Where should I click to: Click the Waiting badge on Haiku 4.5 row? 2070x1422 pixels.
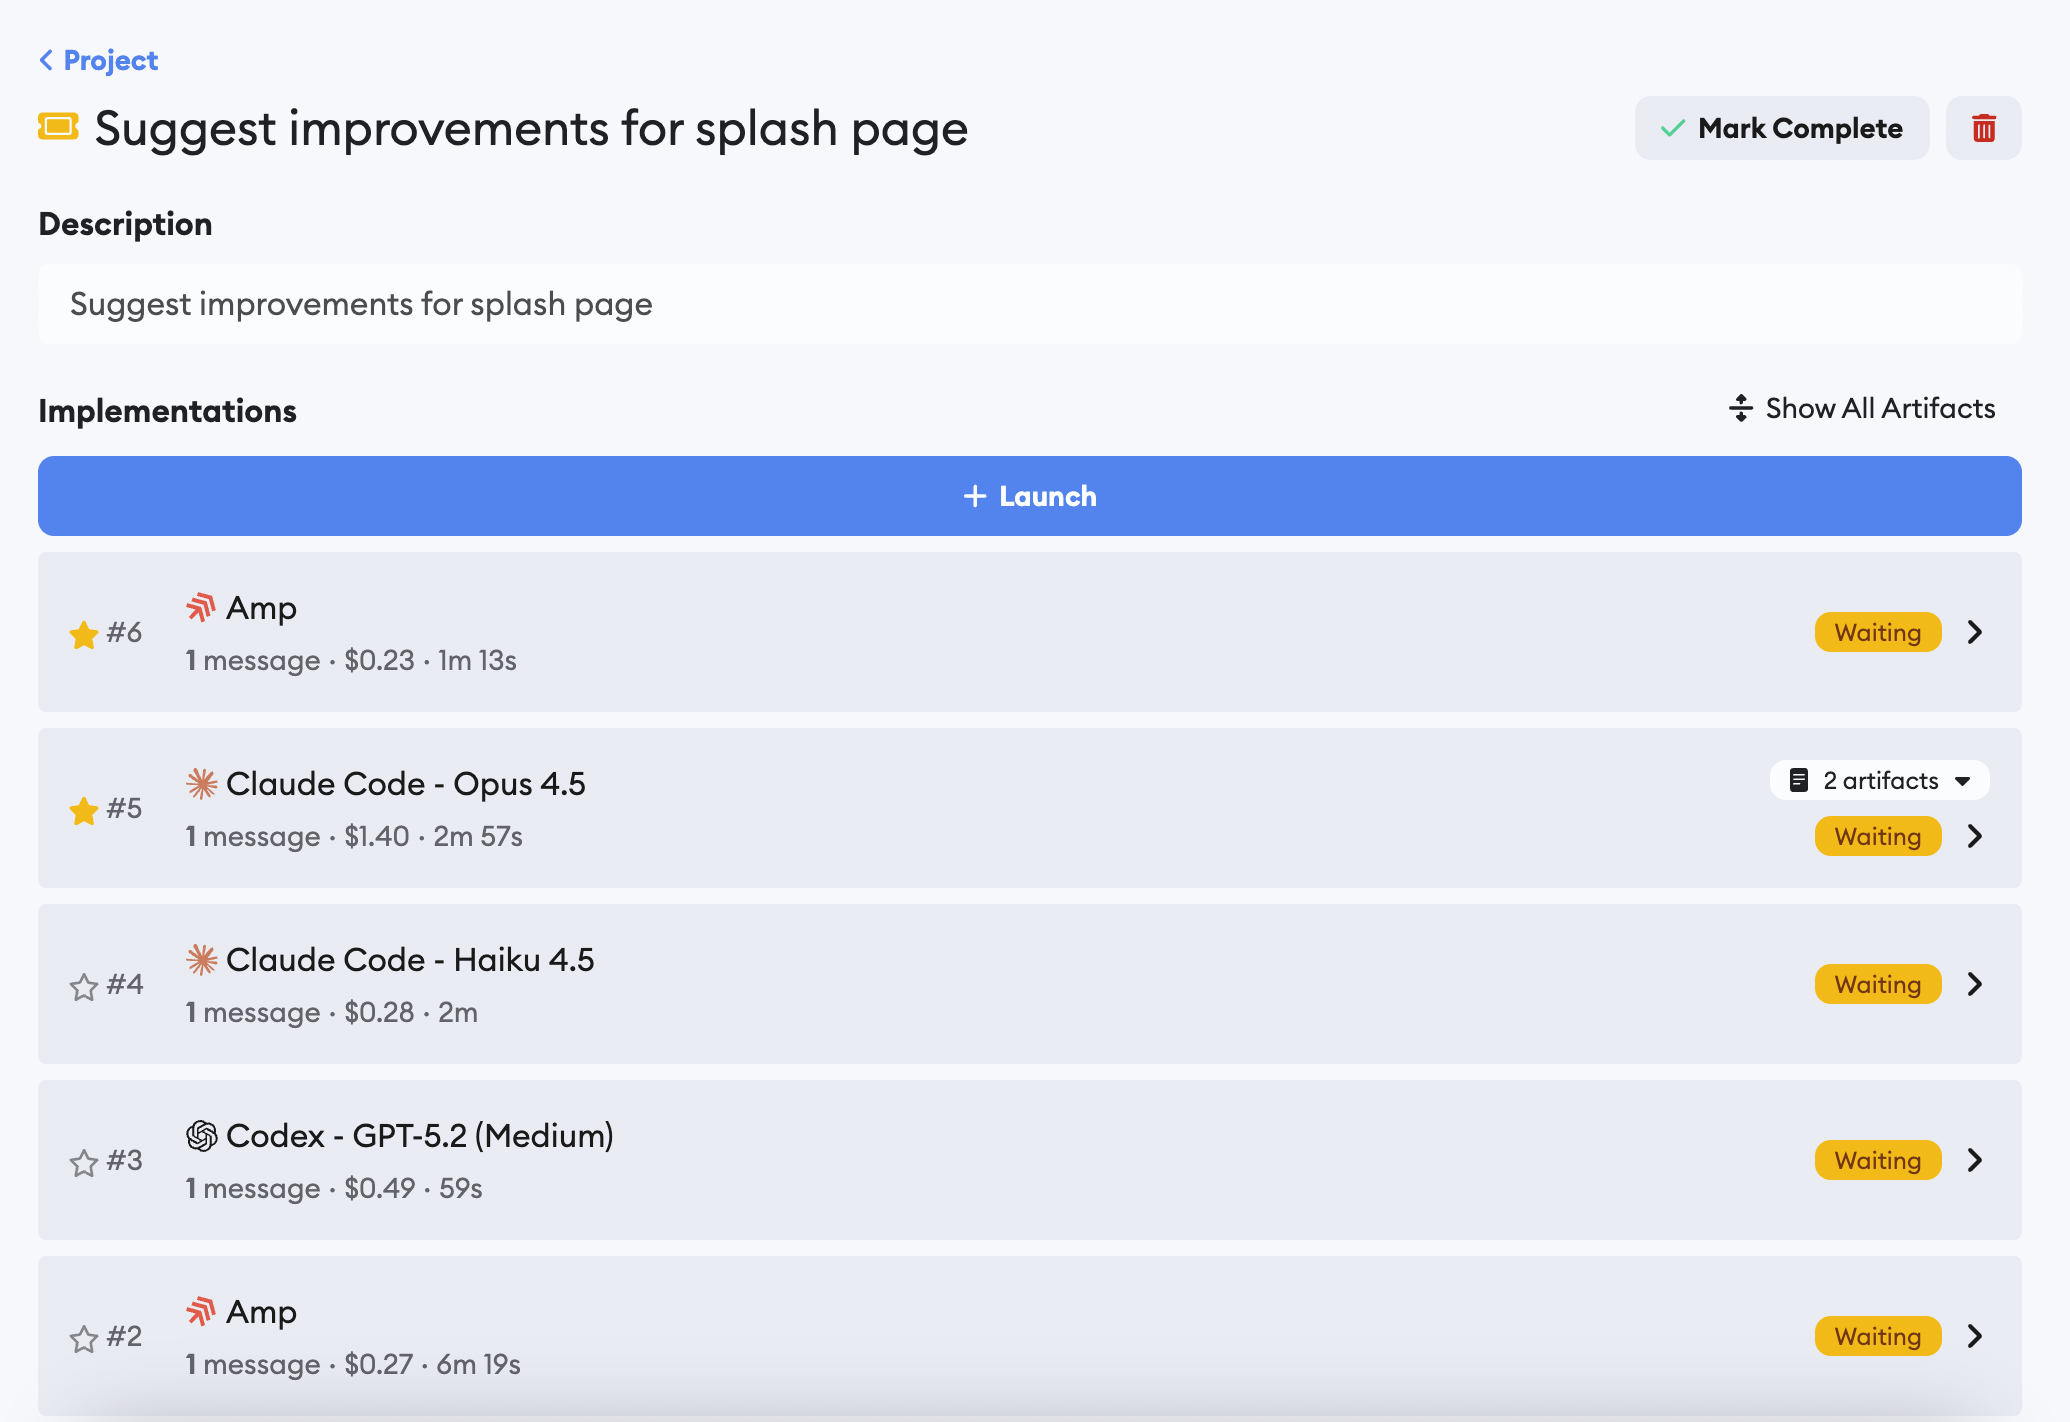(x=1878, y=984)
